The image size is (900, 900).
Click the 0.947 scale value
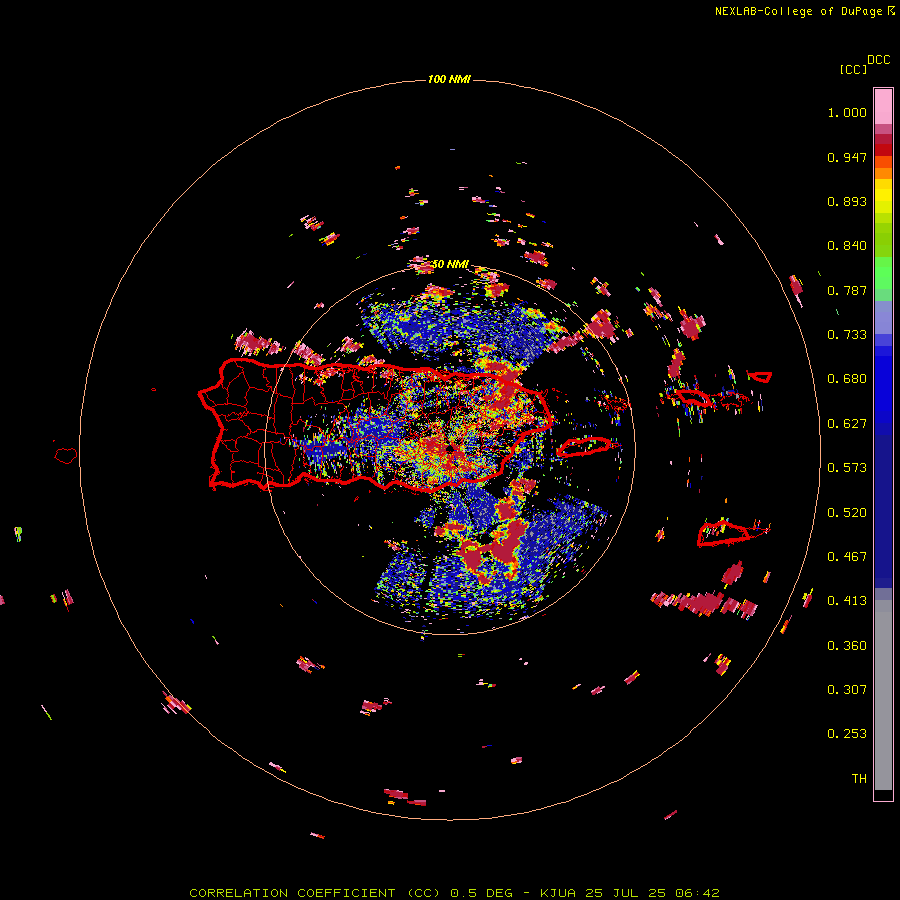pos(847,157)
